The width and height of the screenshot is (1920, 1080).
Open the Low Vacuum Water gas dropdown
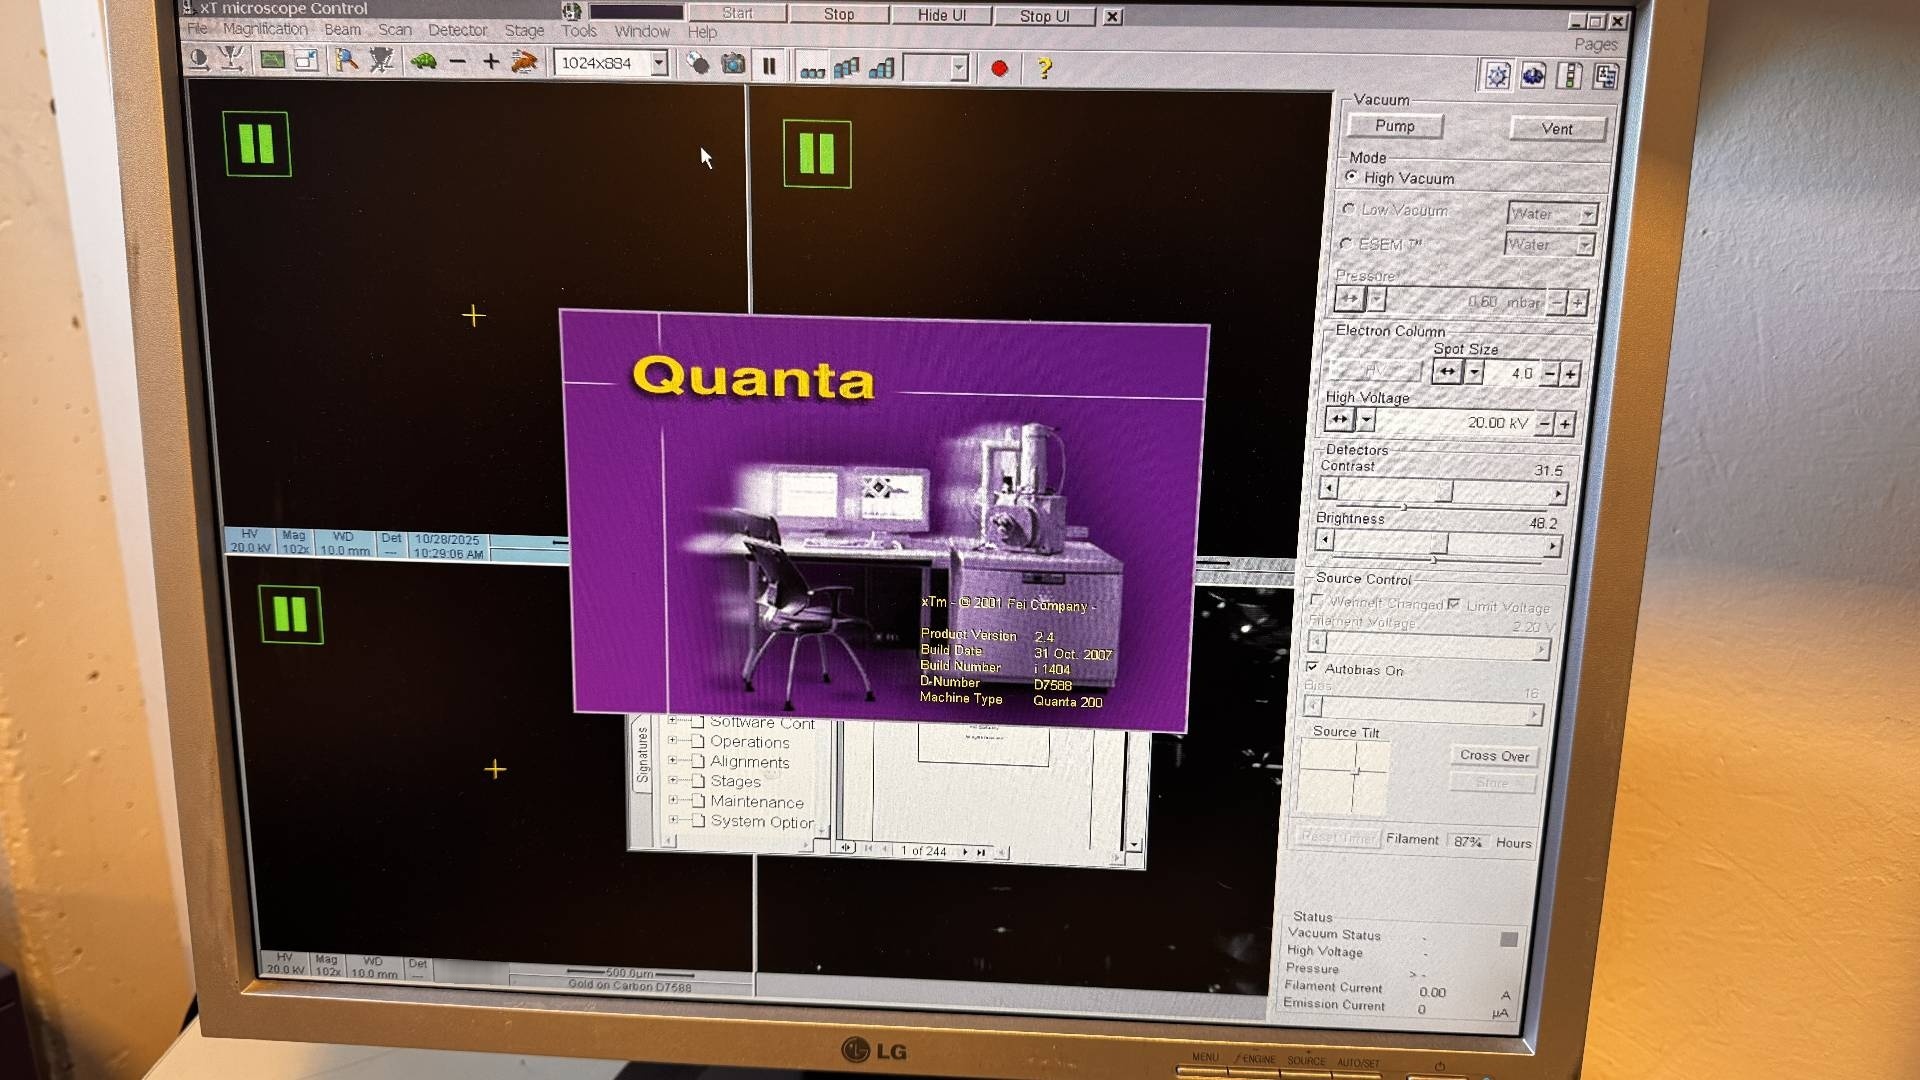coord(1587,214)
